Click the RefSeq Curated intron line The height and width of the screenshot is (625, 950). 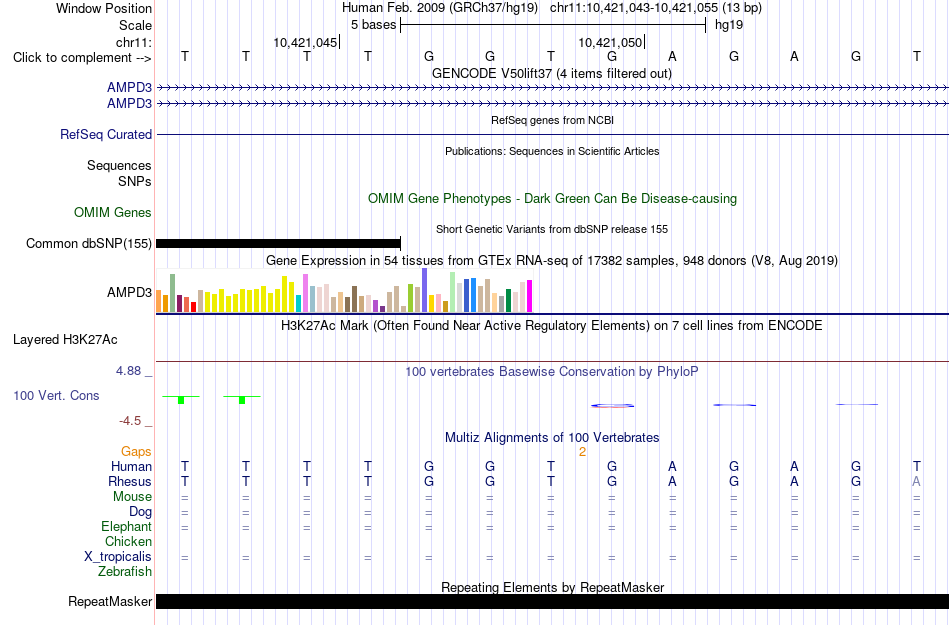(x=552, y=134)
